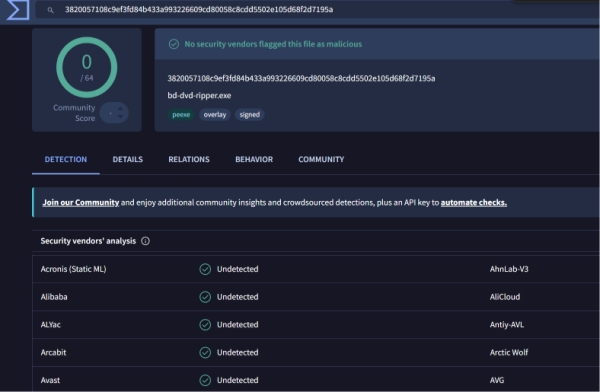Click the Undetected result in the ALYac row
The image size is (600, 392).
coord(238,325)
